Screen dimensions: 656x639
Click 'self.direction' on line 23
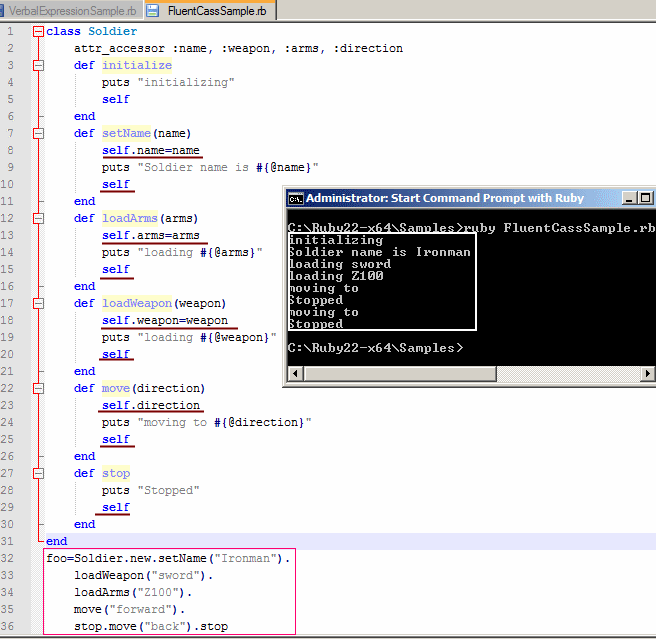tap(151, 405)
